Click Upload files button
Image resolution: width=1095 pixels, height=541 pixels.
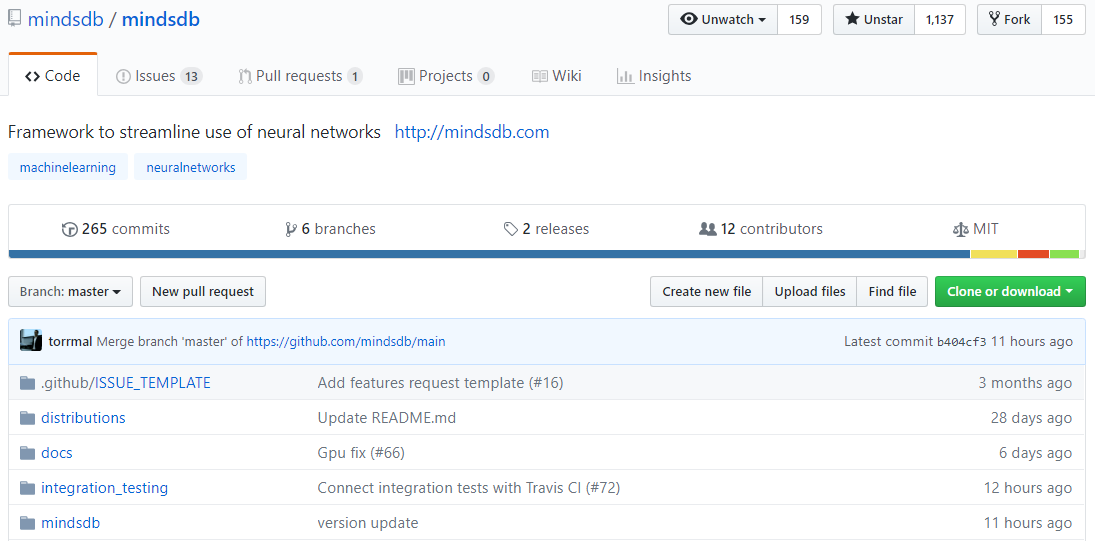pos(810,291)
